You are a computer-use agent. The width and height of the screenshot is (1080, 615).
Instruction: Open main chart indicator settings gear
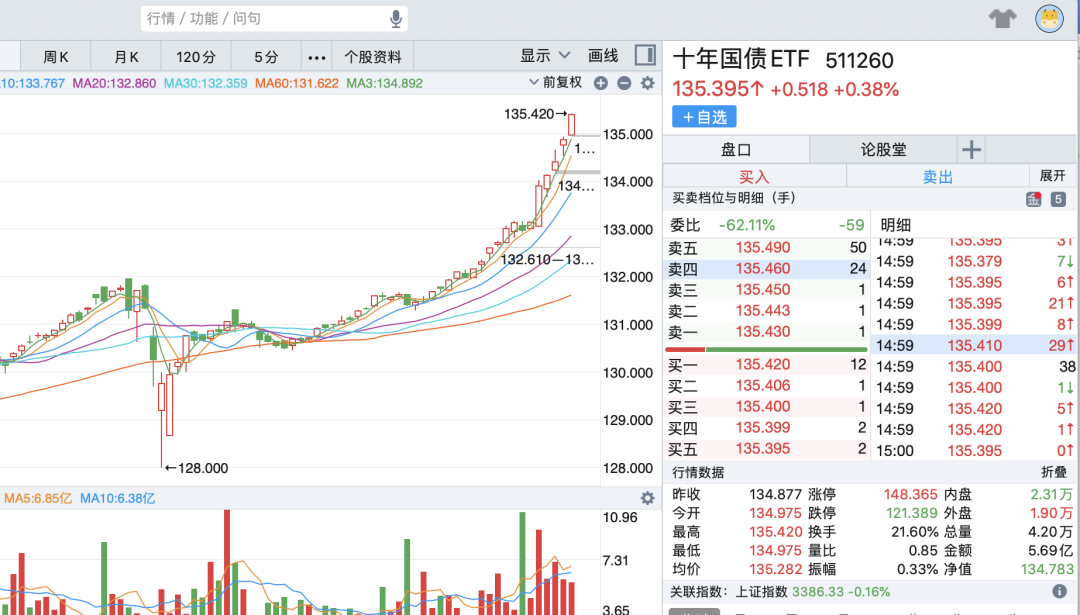647,83
